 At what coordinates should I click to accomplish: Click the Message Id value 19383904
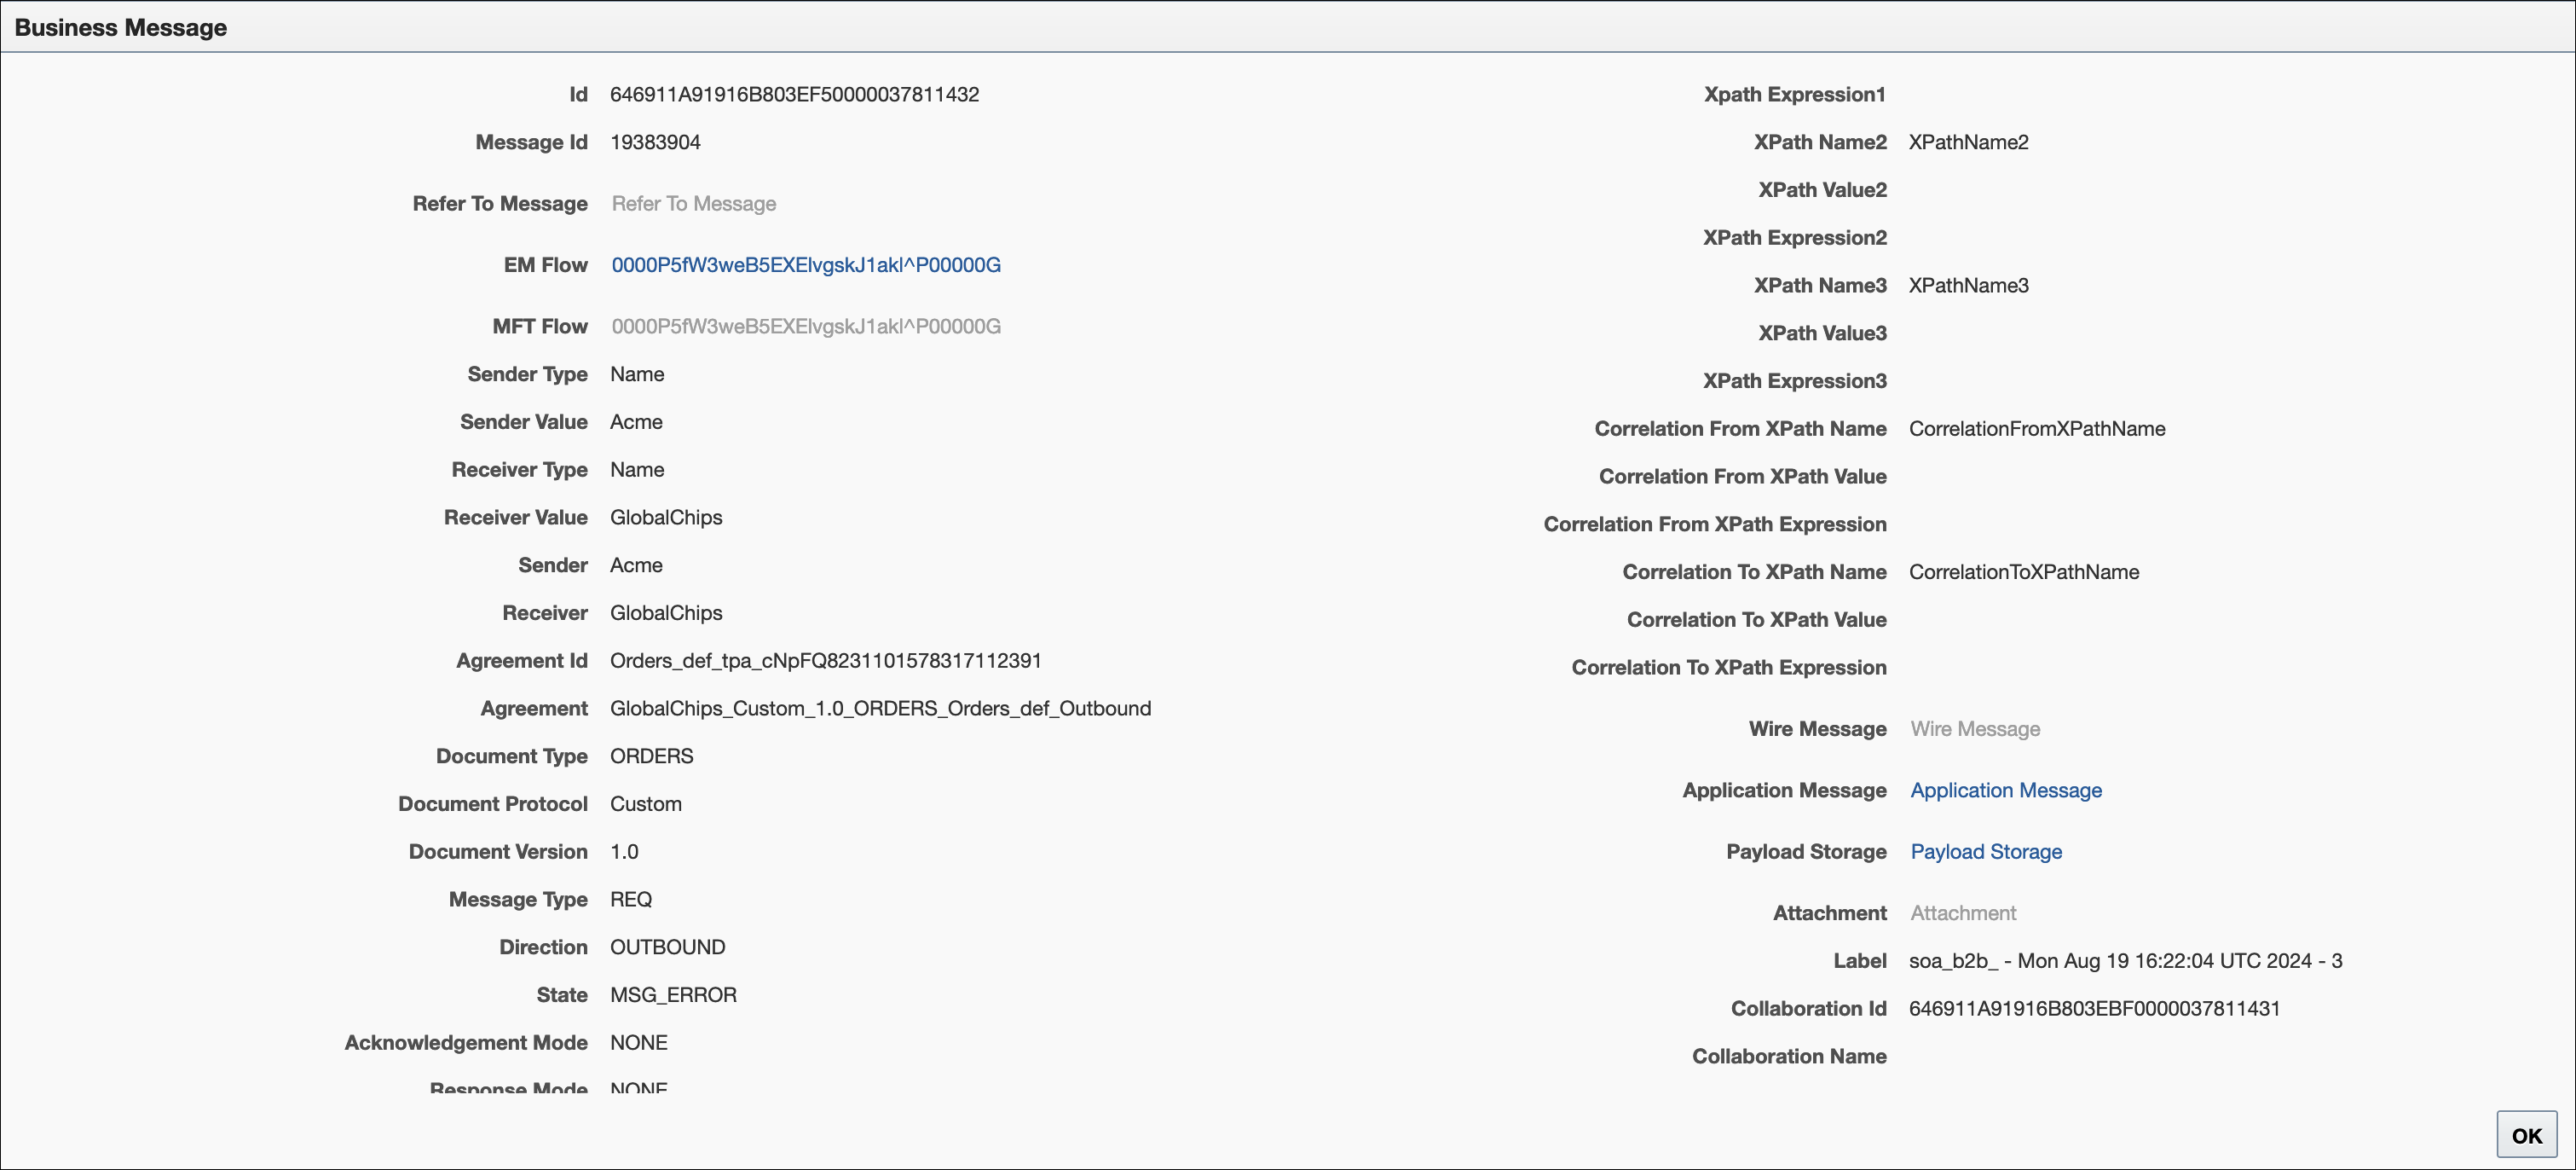(655, 142)
